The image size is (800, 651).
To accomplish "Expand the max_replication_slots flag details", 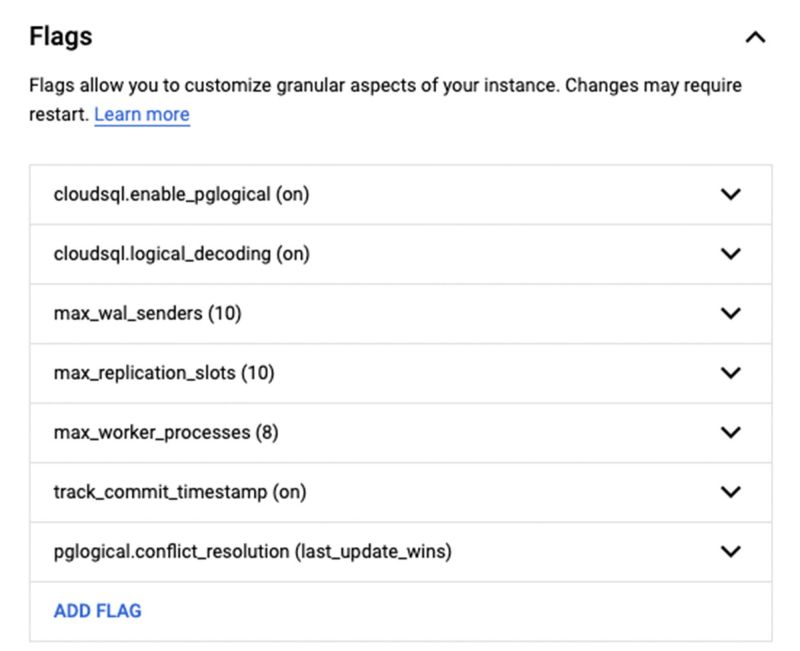I will pos(729,373).
